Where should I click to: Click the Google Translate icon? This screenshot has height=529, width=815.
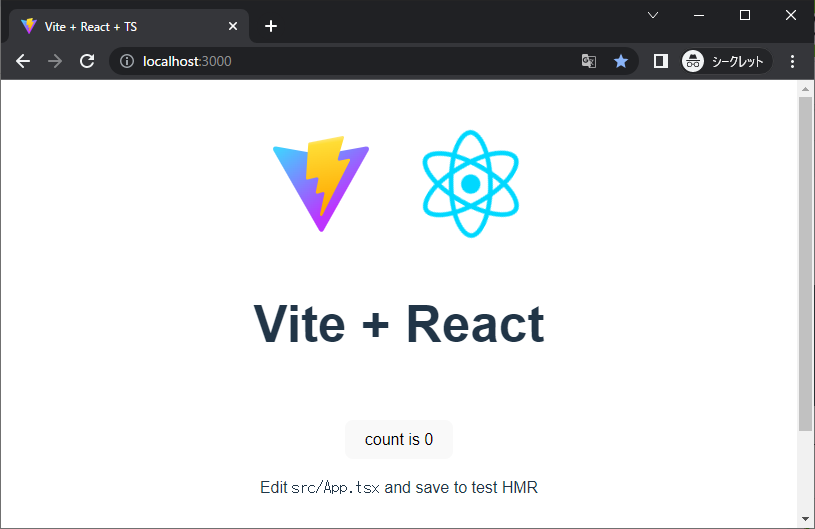pyautogui.click(x=588, y=61)
